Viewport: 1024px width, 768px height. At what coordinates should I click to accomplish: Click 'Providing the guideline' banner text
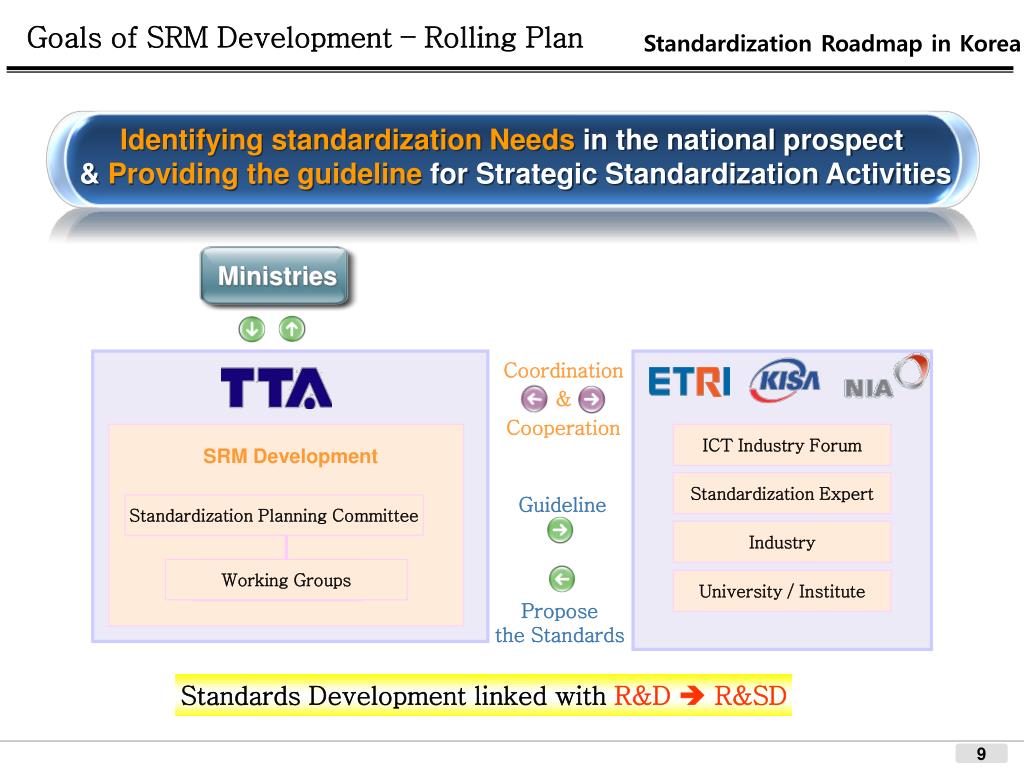pyautogui.click(x=265, y=174)
